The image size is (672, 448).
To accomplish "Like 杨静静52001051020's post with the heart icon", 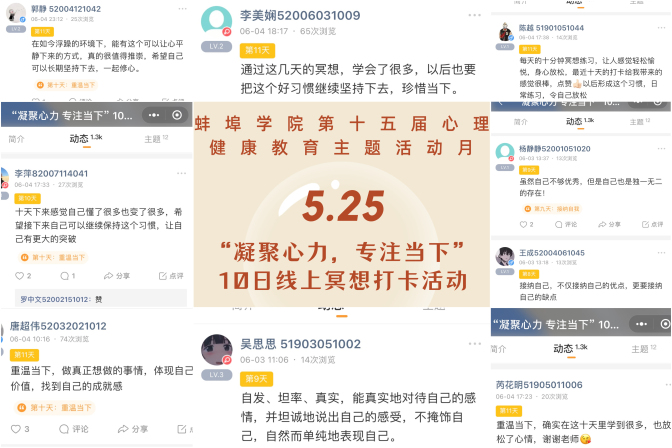I will (526, 224).
